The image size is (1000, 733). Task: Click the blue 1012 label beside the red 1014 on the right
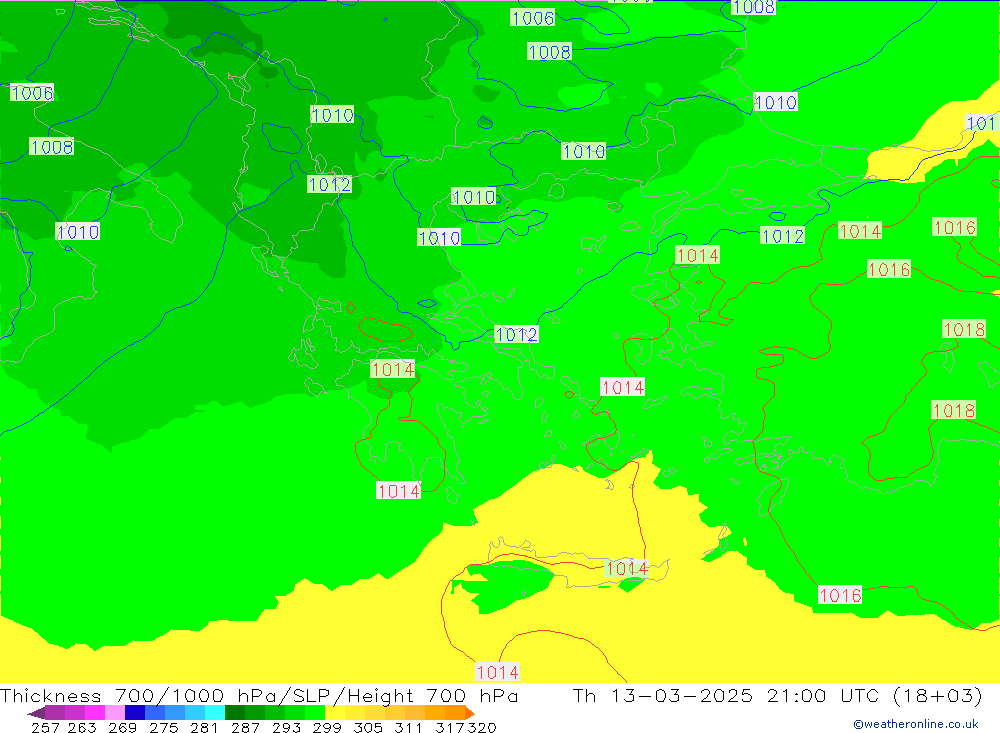click(783, 236)
